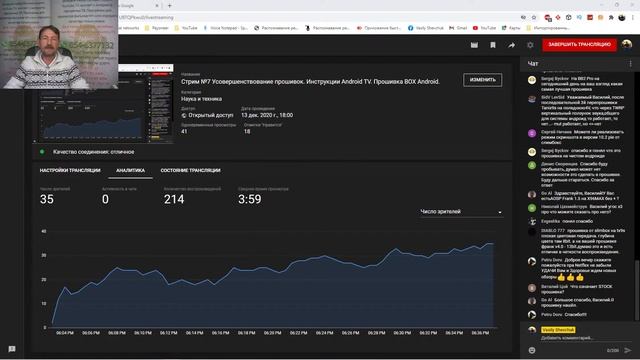Viewport: 640px width, 360px height.
Task: Click the Vasily Shevchuk highlighted name badge
Action: pos(558,330)
